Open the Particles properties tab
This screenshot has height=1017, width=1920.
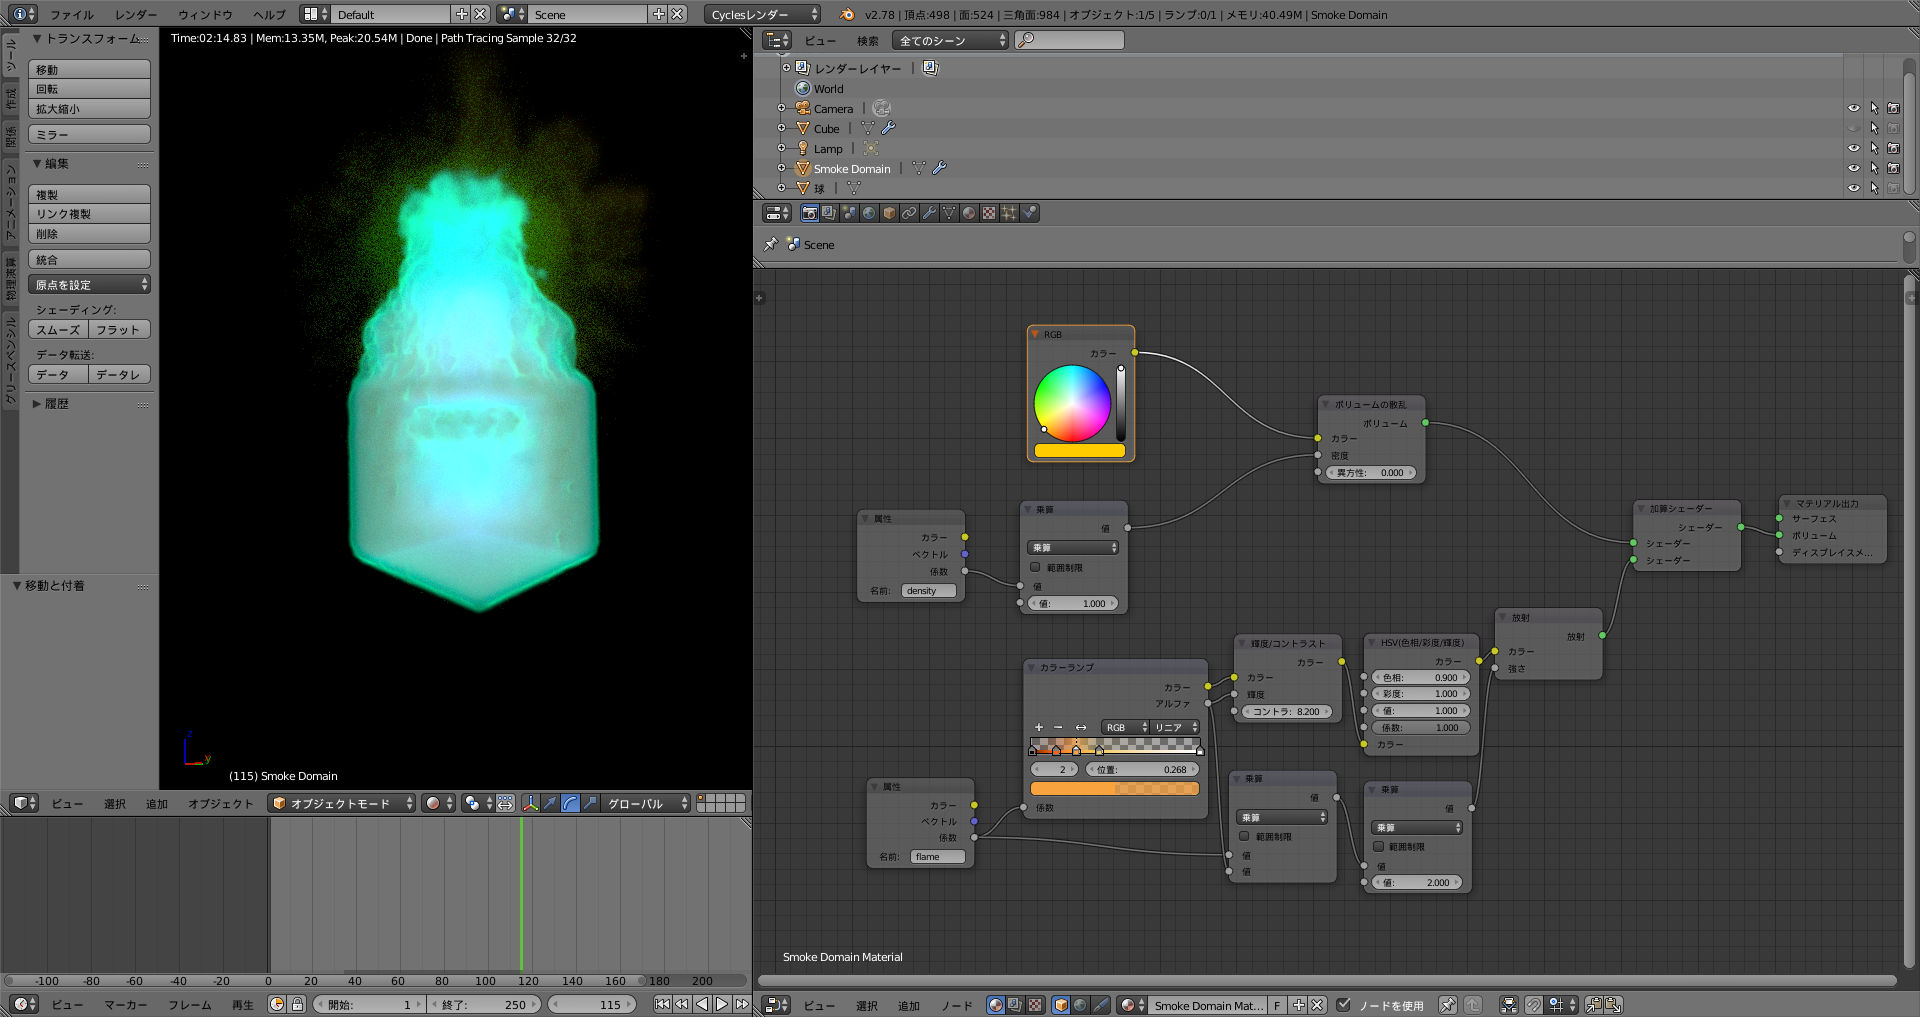[x=1009, y=213]
